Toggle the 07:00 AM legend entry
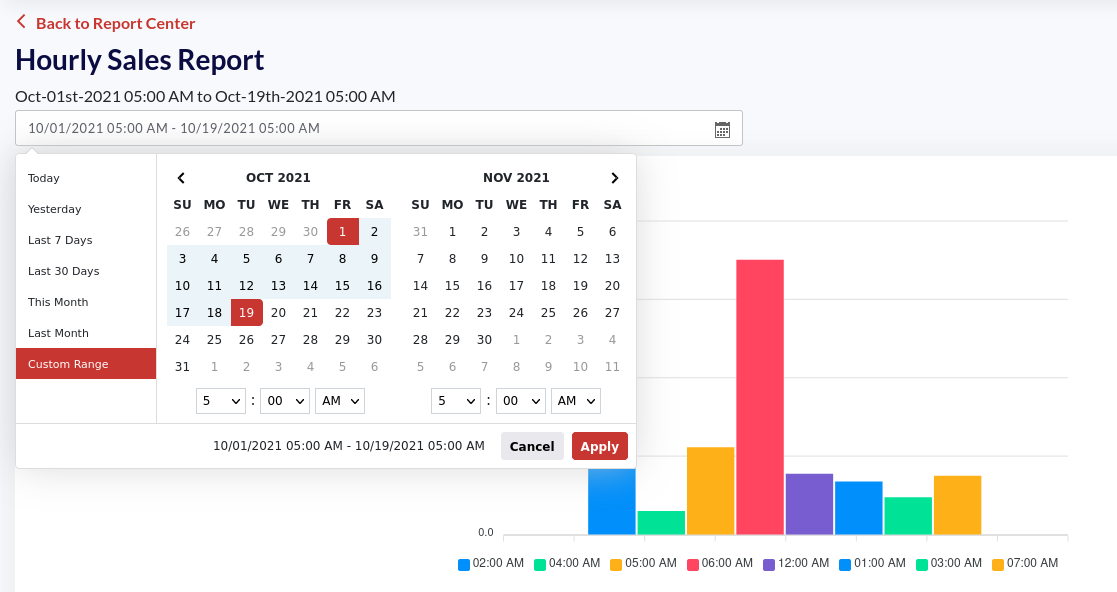 point(1024,564)
